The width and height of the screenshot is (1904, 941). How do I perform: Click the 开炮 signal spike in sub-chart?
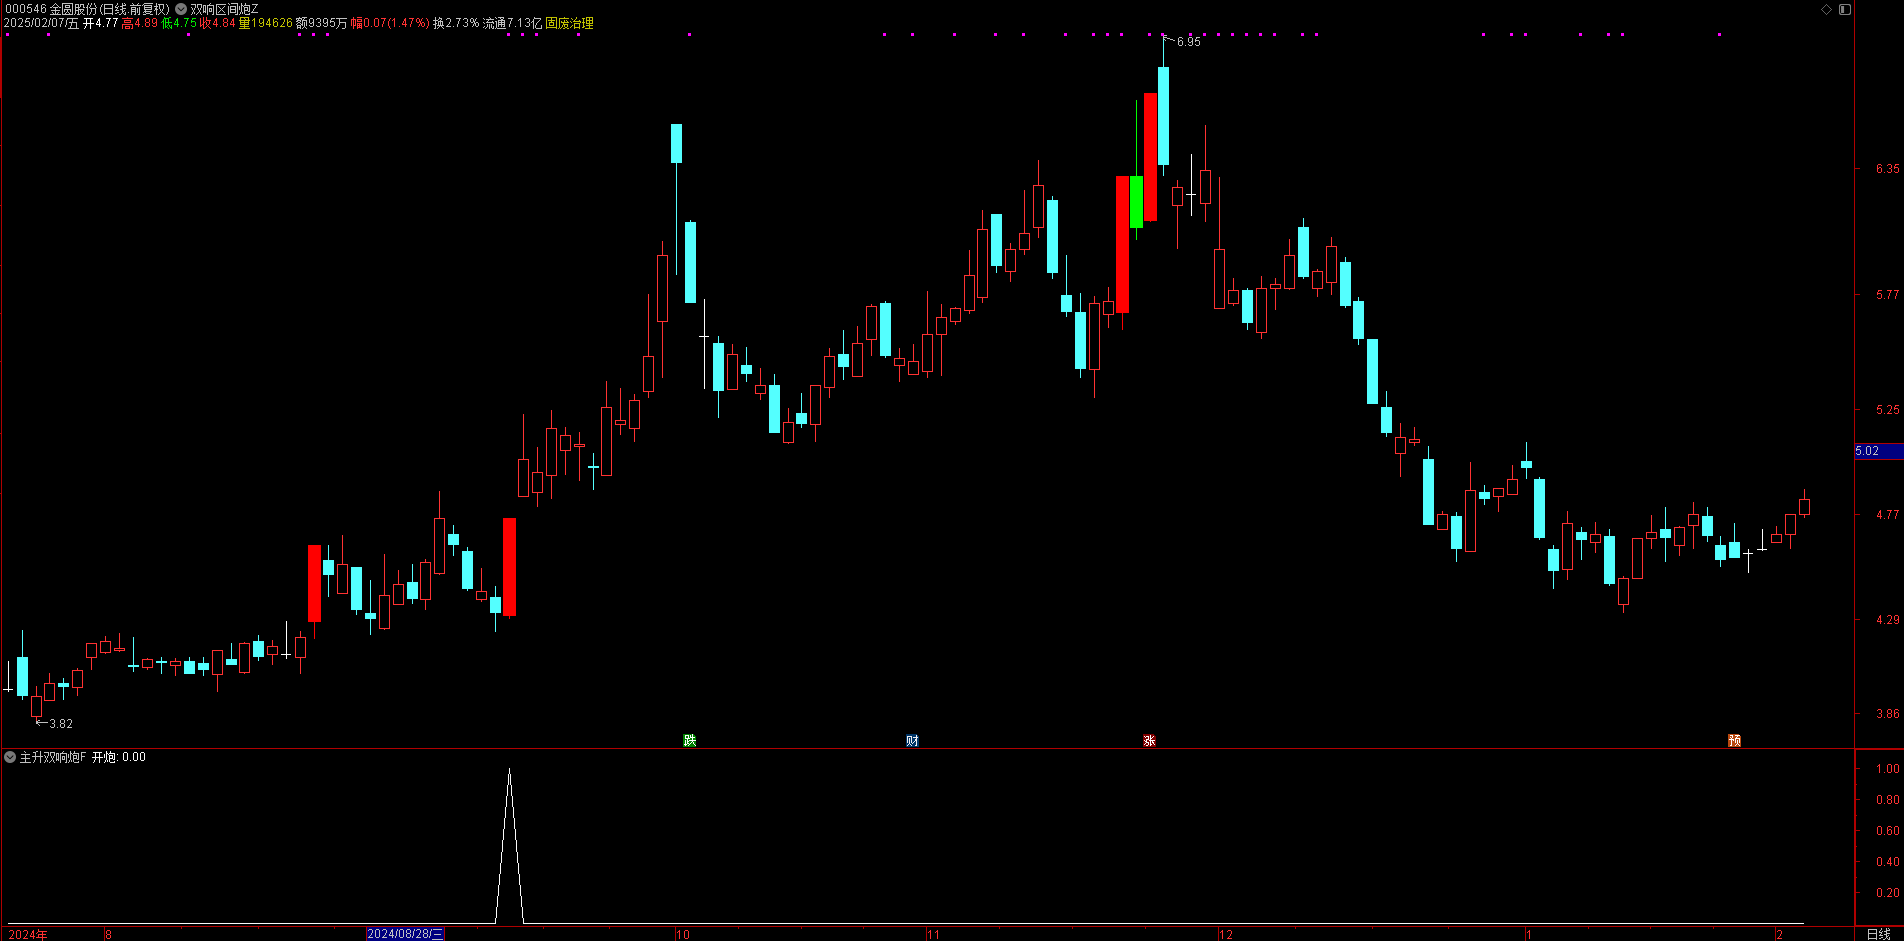coord(510,845)
